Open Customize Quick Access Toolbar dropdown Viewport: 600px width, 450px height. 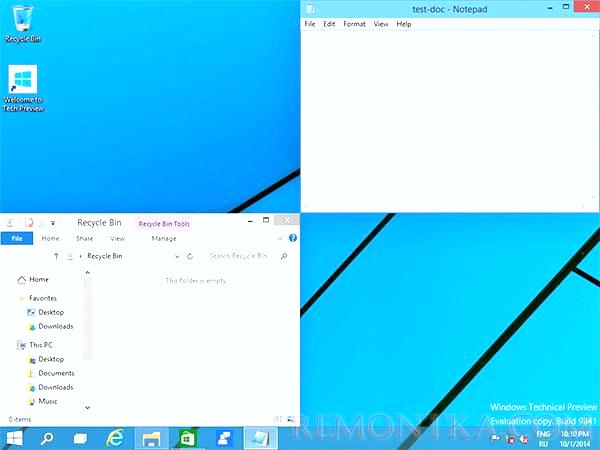click(x=53, y=223)
